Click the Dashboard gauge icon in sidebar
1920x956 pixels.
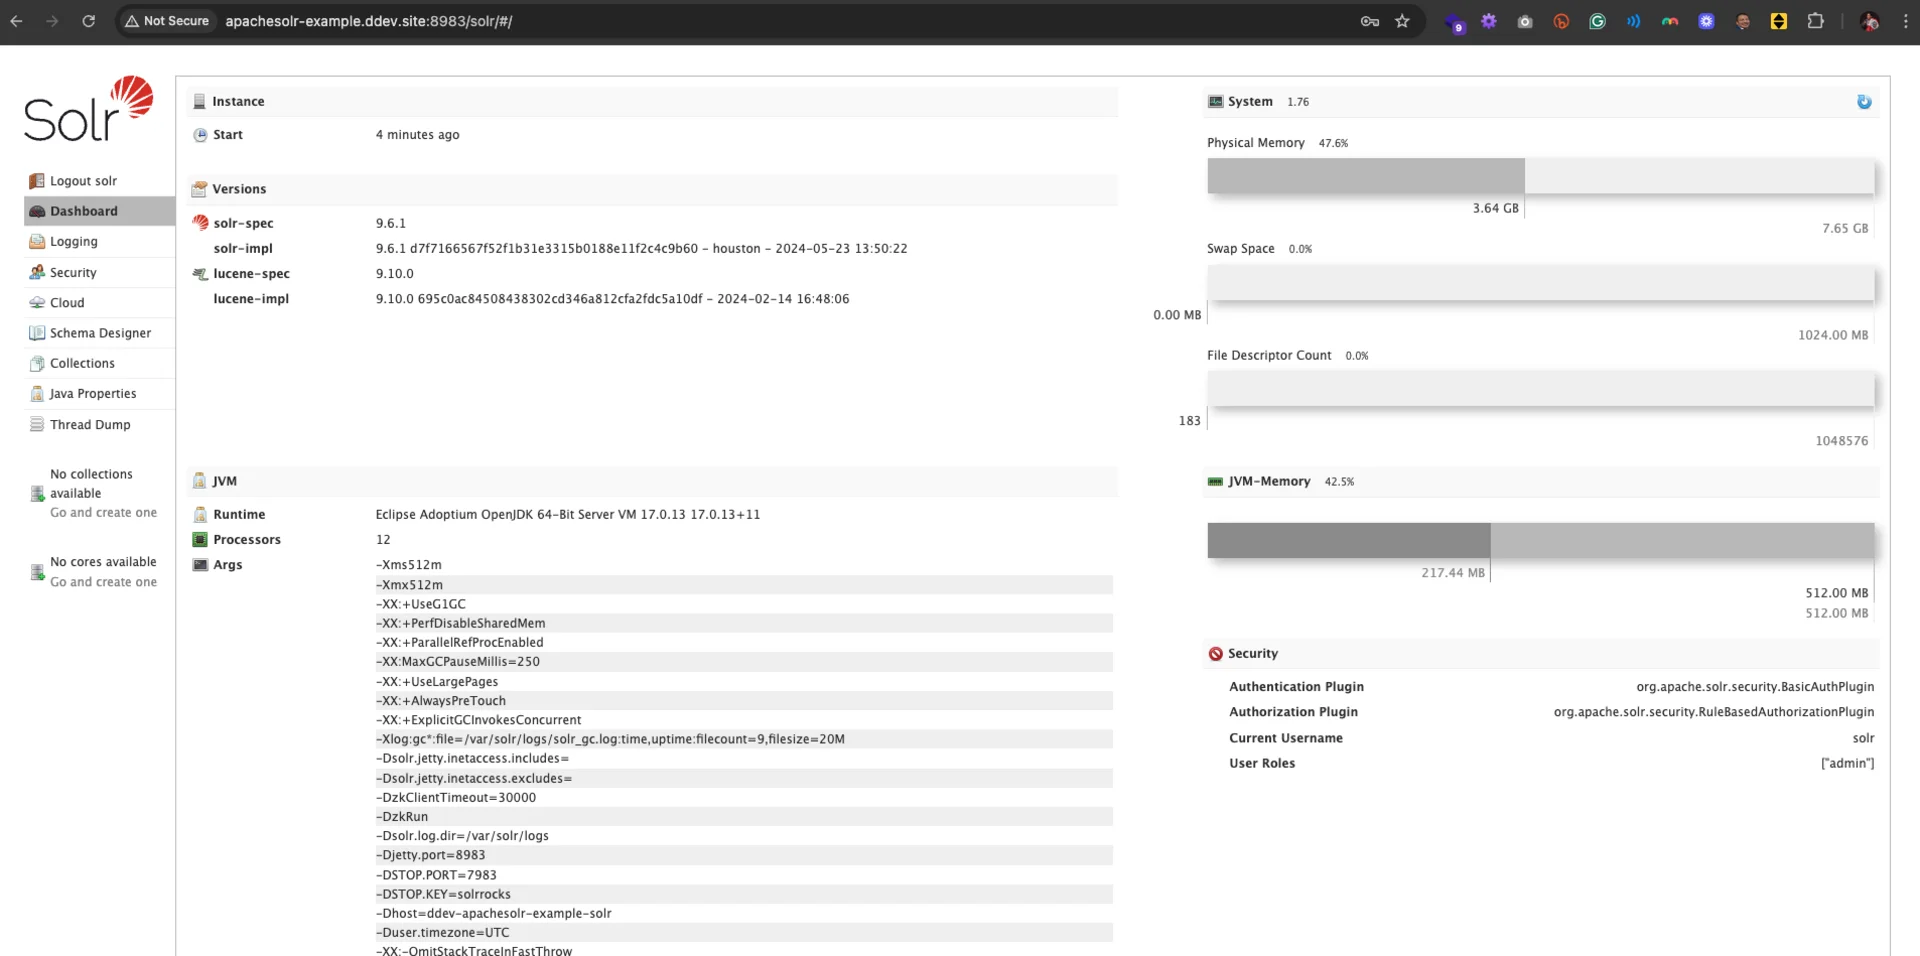[37, 211]
